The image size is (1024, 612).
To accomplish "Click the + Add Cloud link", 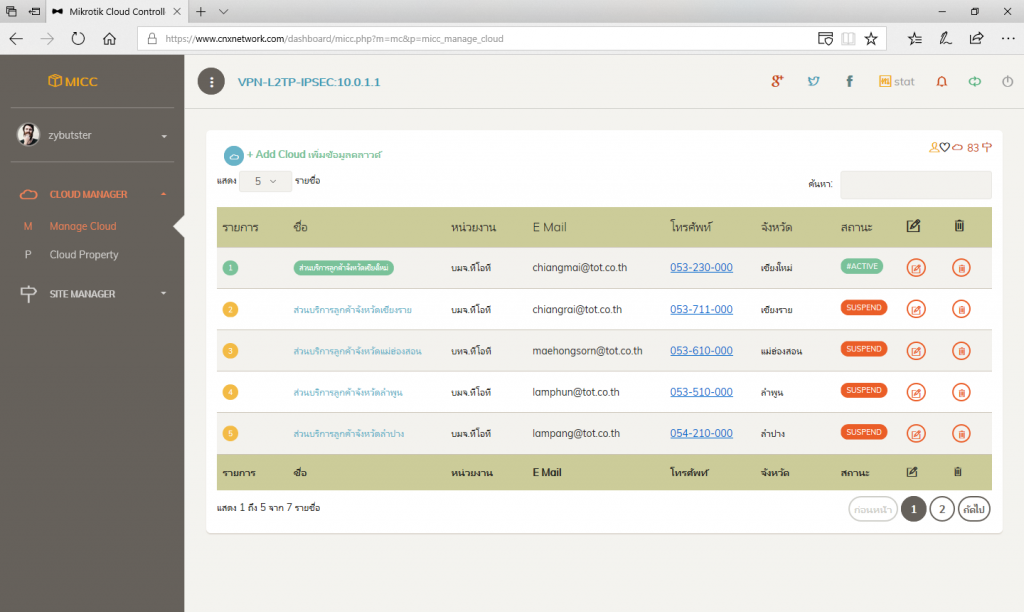I will click(313, 155).
